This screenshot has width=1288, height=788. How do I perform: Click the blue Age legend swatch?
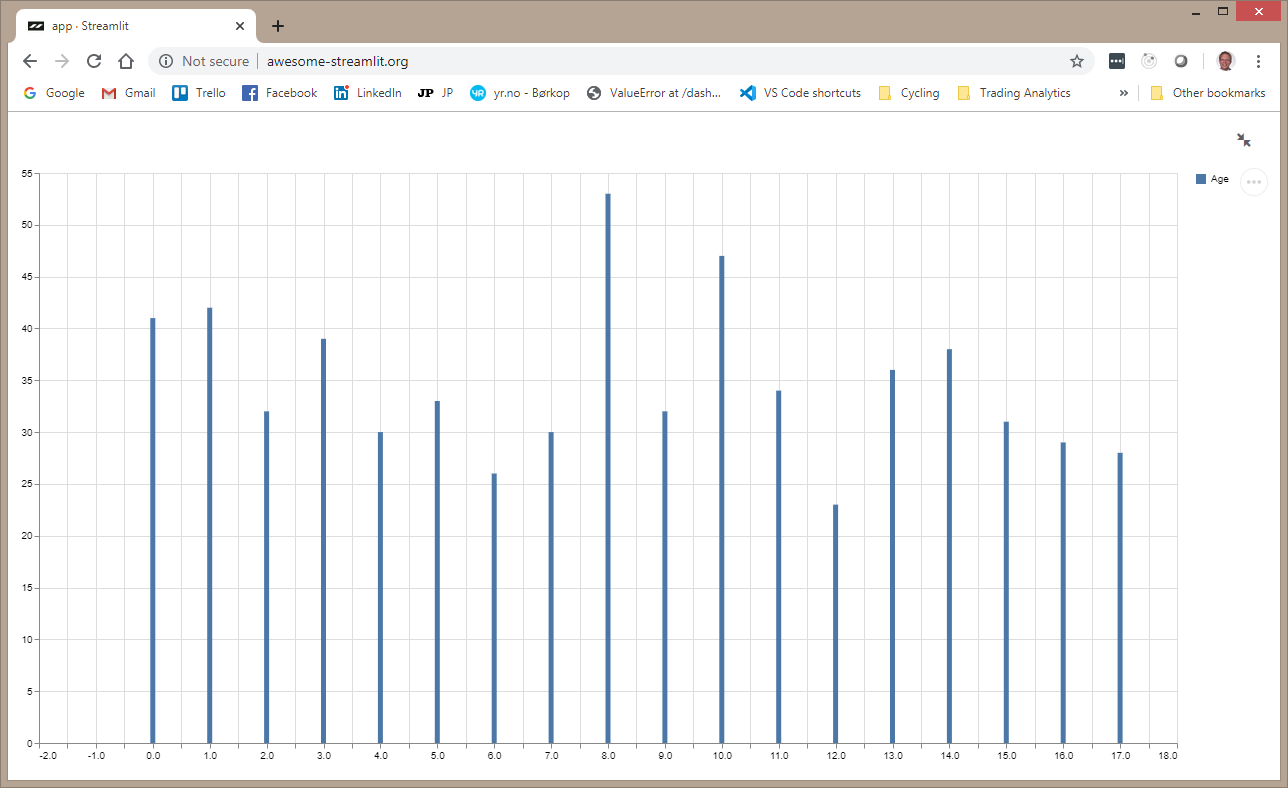pos(1201,179)
